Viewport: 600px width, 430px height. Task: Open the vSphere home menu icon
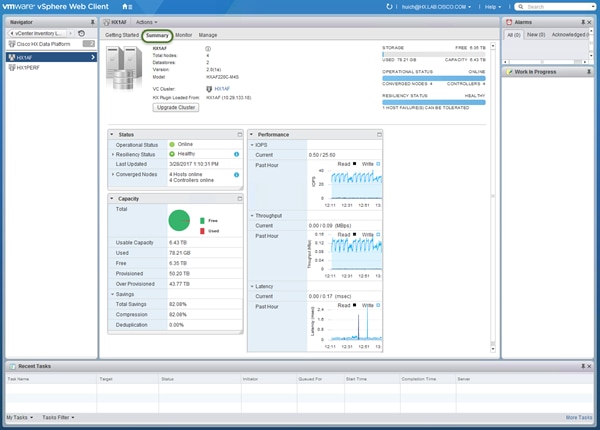127,7
